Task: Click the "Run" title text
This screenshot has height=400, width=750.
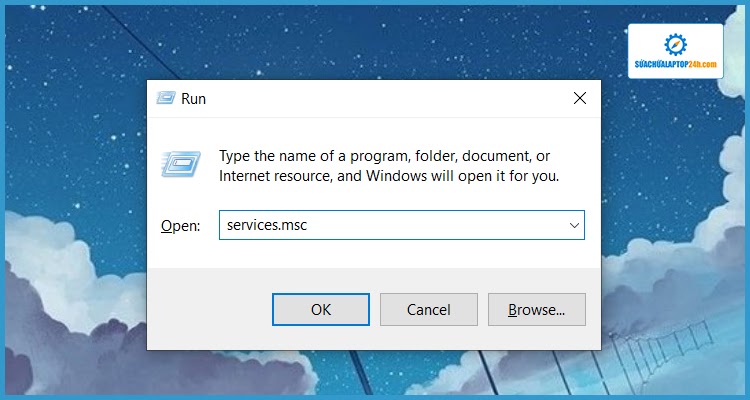Action: [193, 99]
